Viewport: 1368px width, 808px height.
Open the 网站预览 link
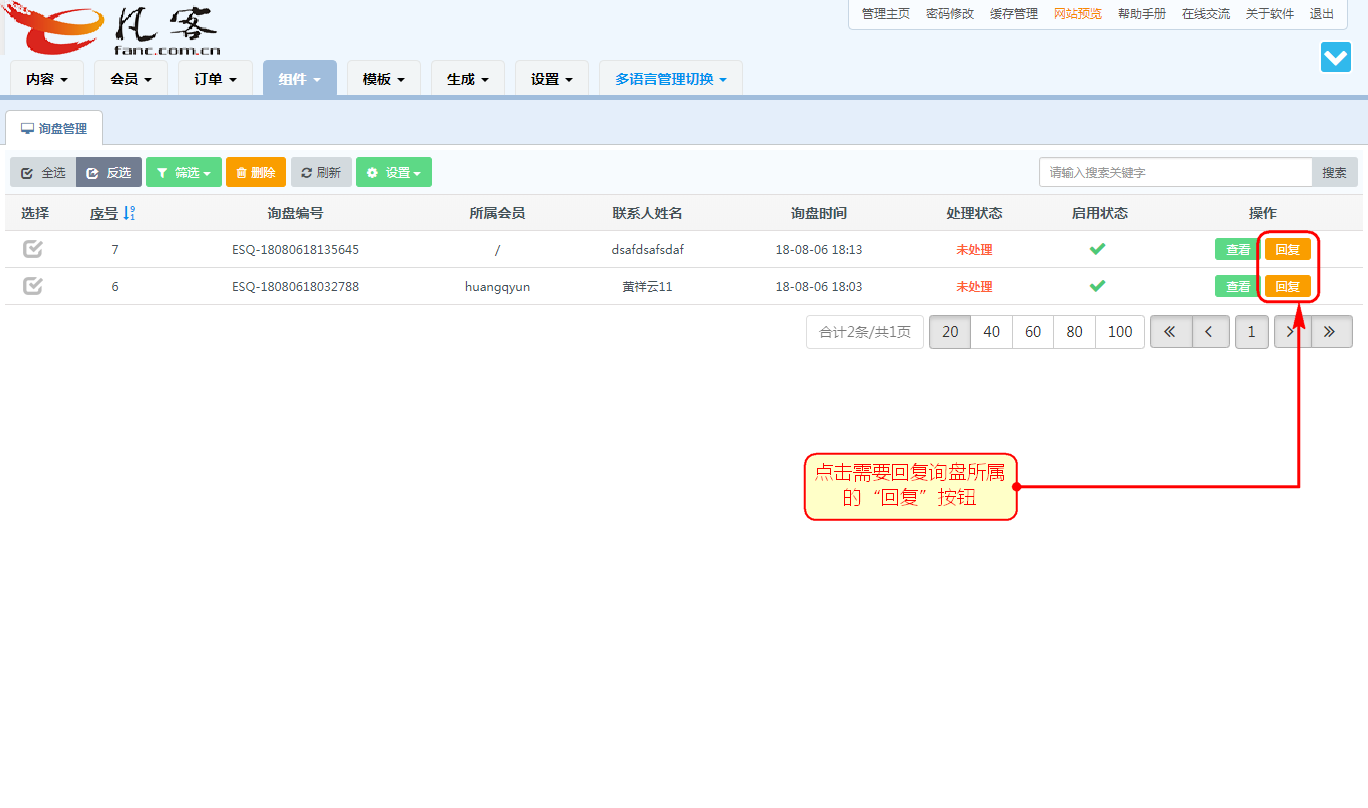(x=1077, y=14)
